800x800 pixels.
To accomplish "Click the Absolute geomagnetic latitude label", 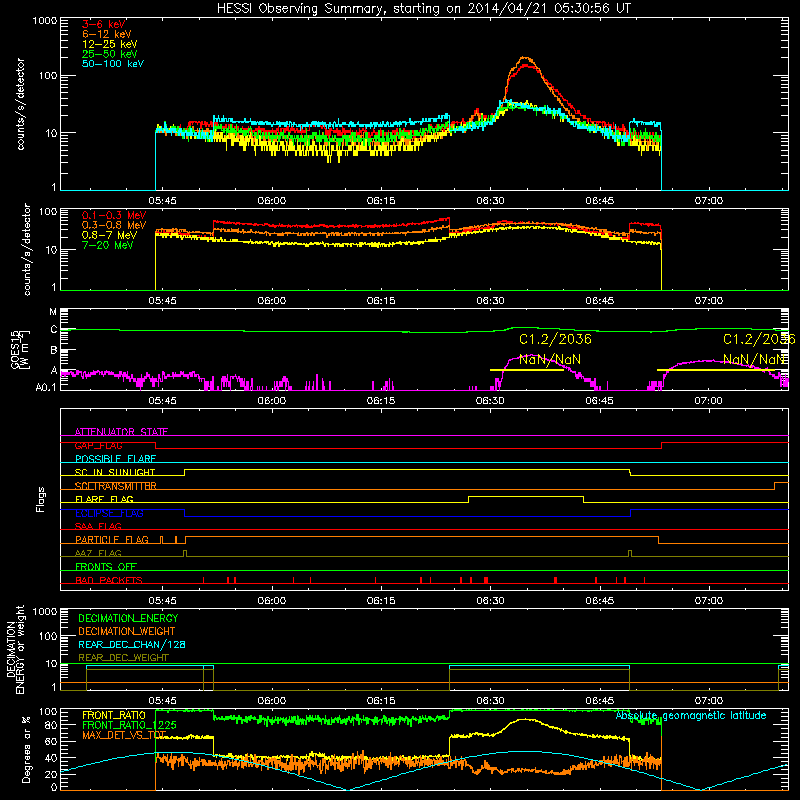I will [691, 716].
